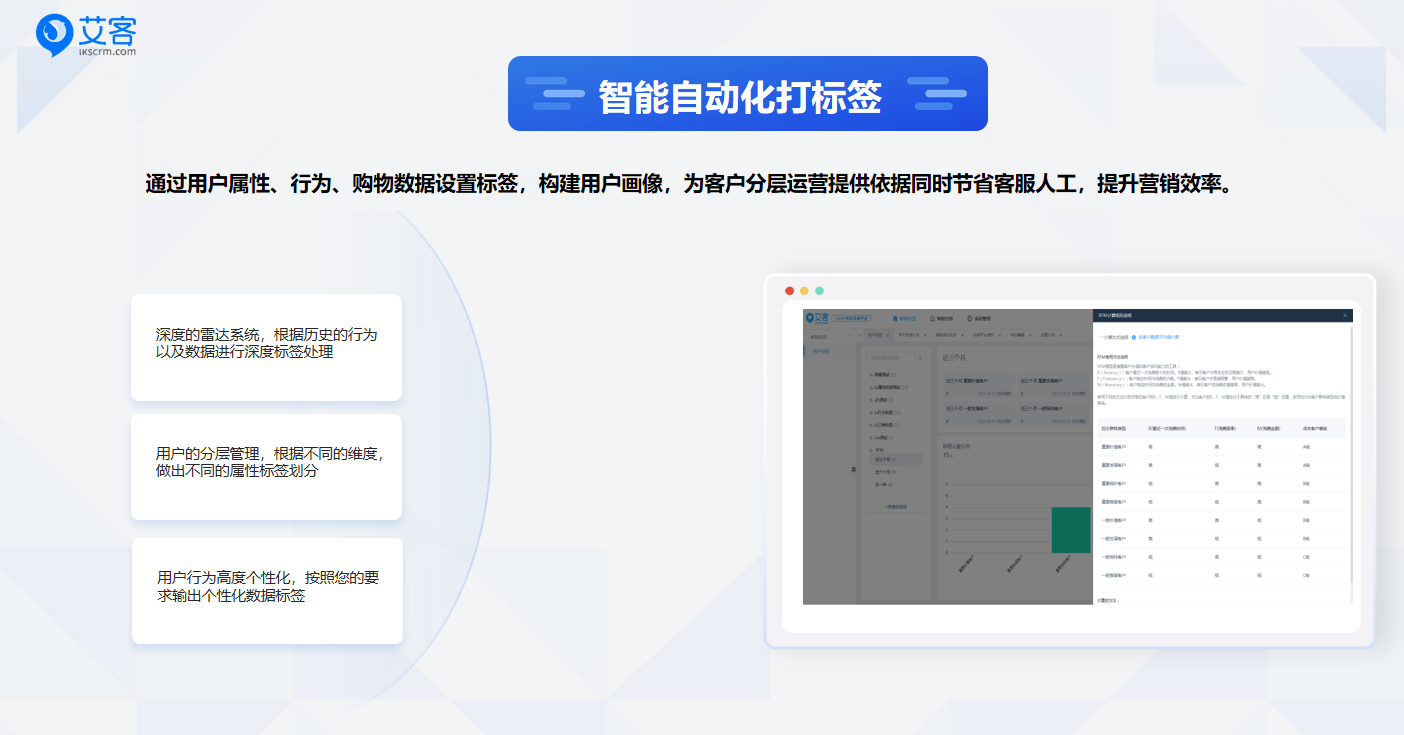Click the 用户标签 item in left sidebar
The image size is (1404, 735).
tap(828, 351)
